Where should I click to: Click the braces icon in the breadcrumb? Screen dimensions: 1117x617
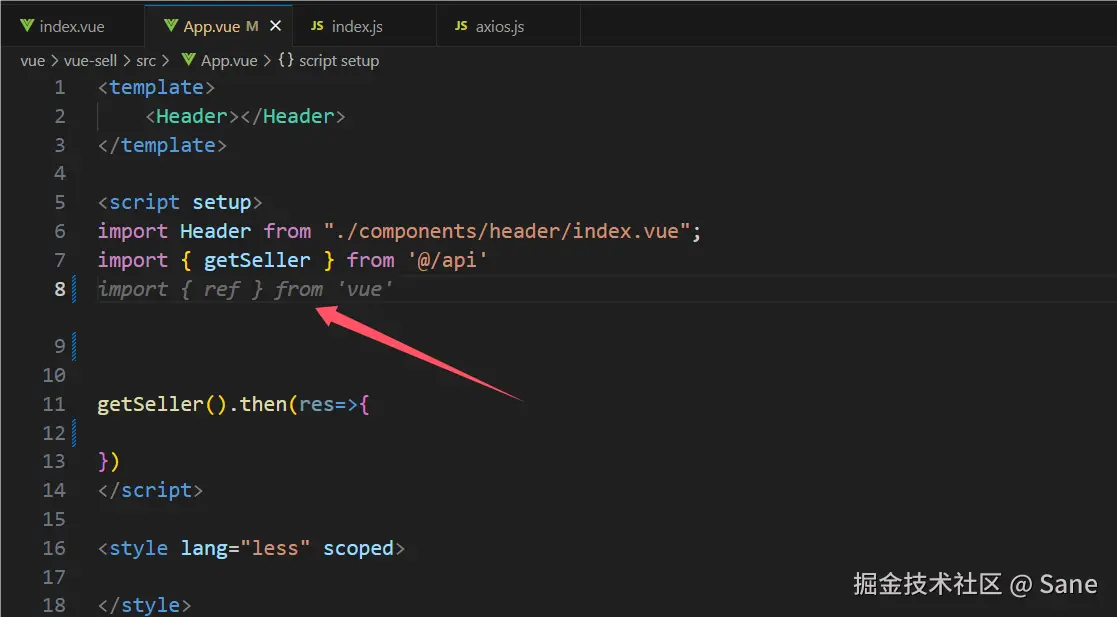click(286, 60)
